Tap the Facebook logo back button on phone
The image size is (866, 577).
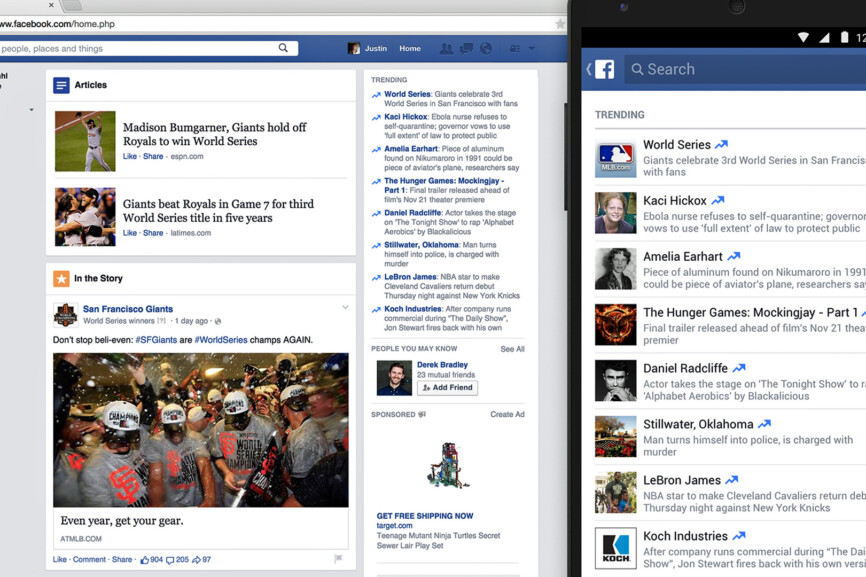tap(601, 69)
